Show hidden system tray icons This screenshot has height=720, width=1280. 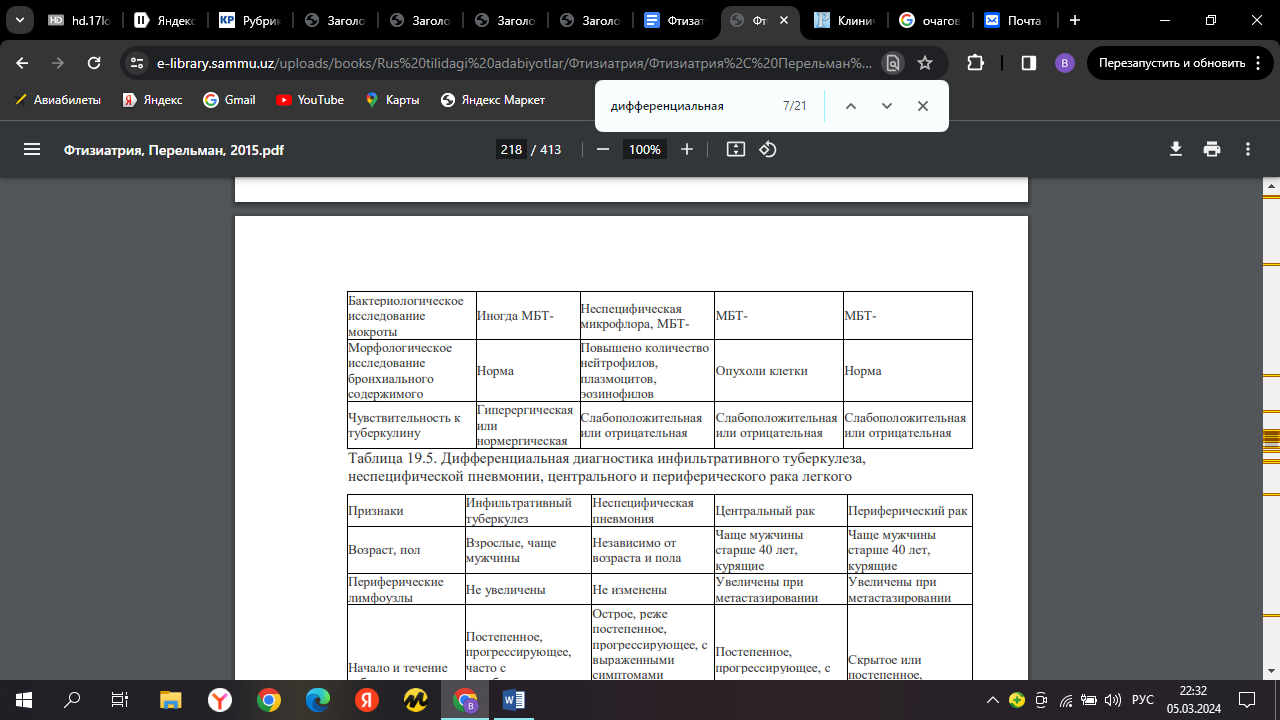click(x=993, y=700)
